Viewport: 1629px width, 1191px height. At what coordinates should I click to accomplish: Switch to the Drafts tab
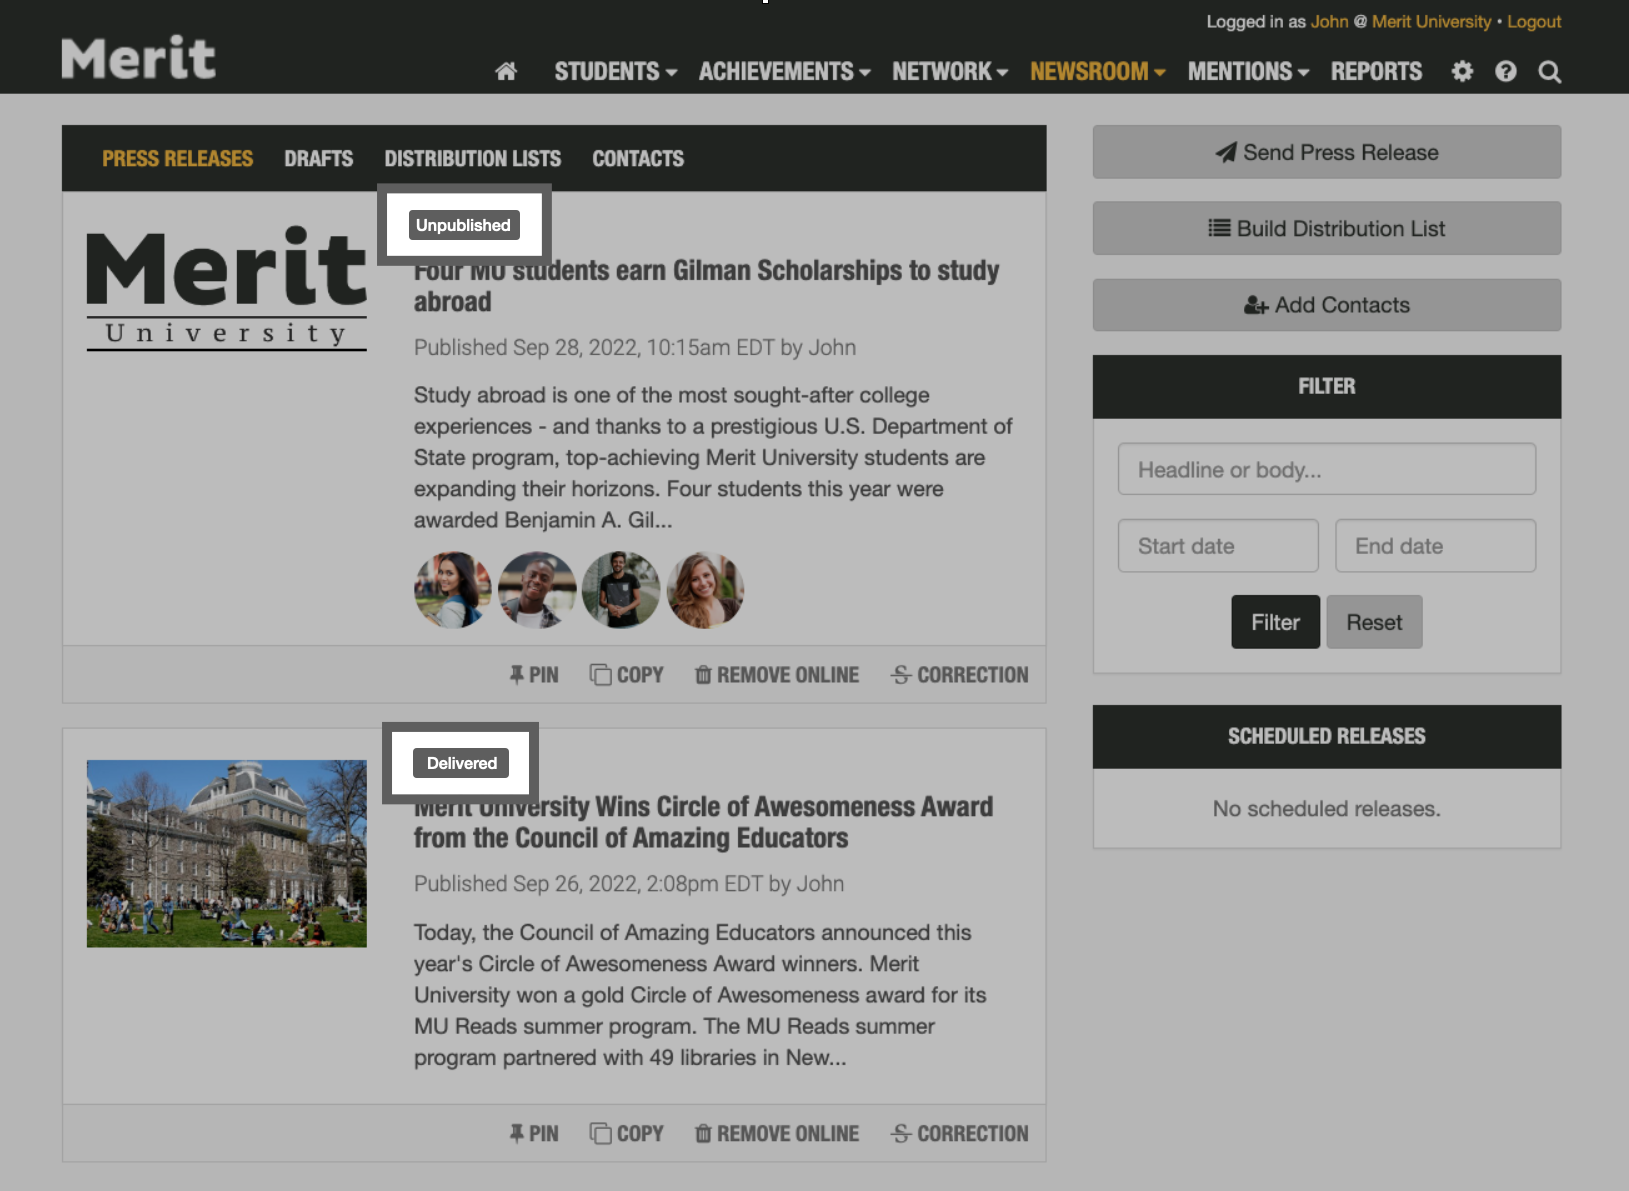[x=318, y=158]
